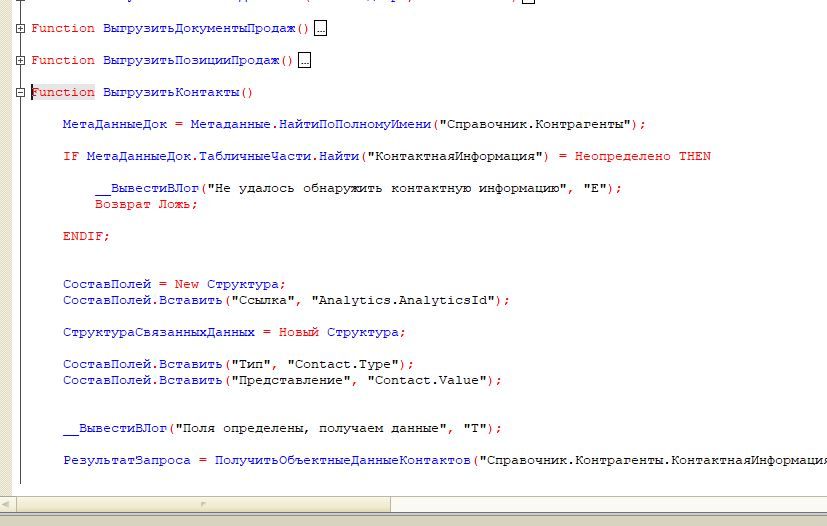Click the THEN keyword

695,156
